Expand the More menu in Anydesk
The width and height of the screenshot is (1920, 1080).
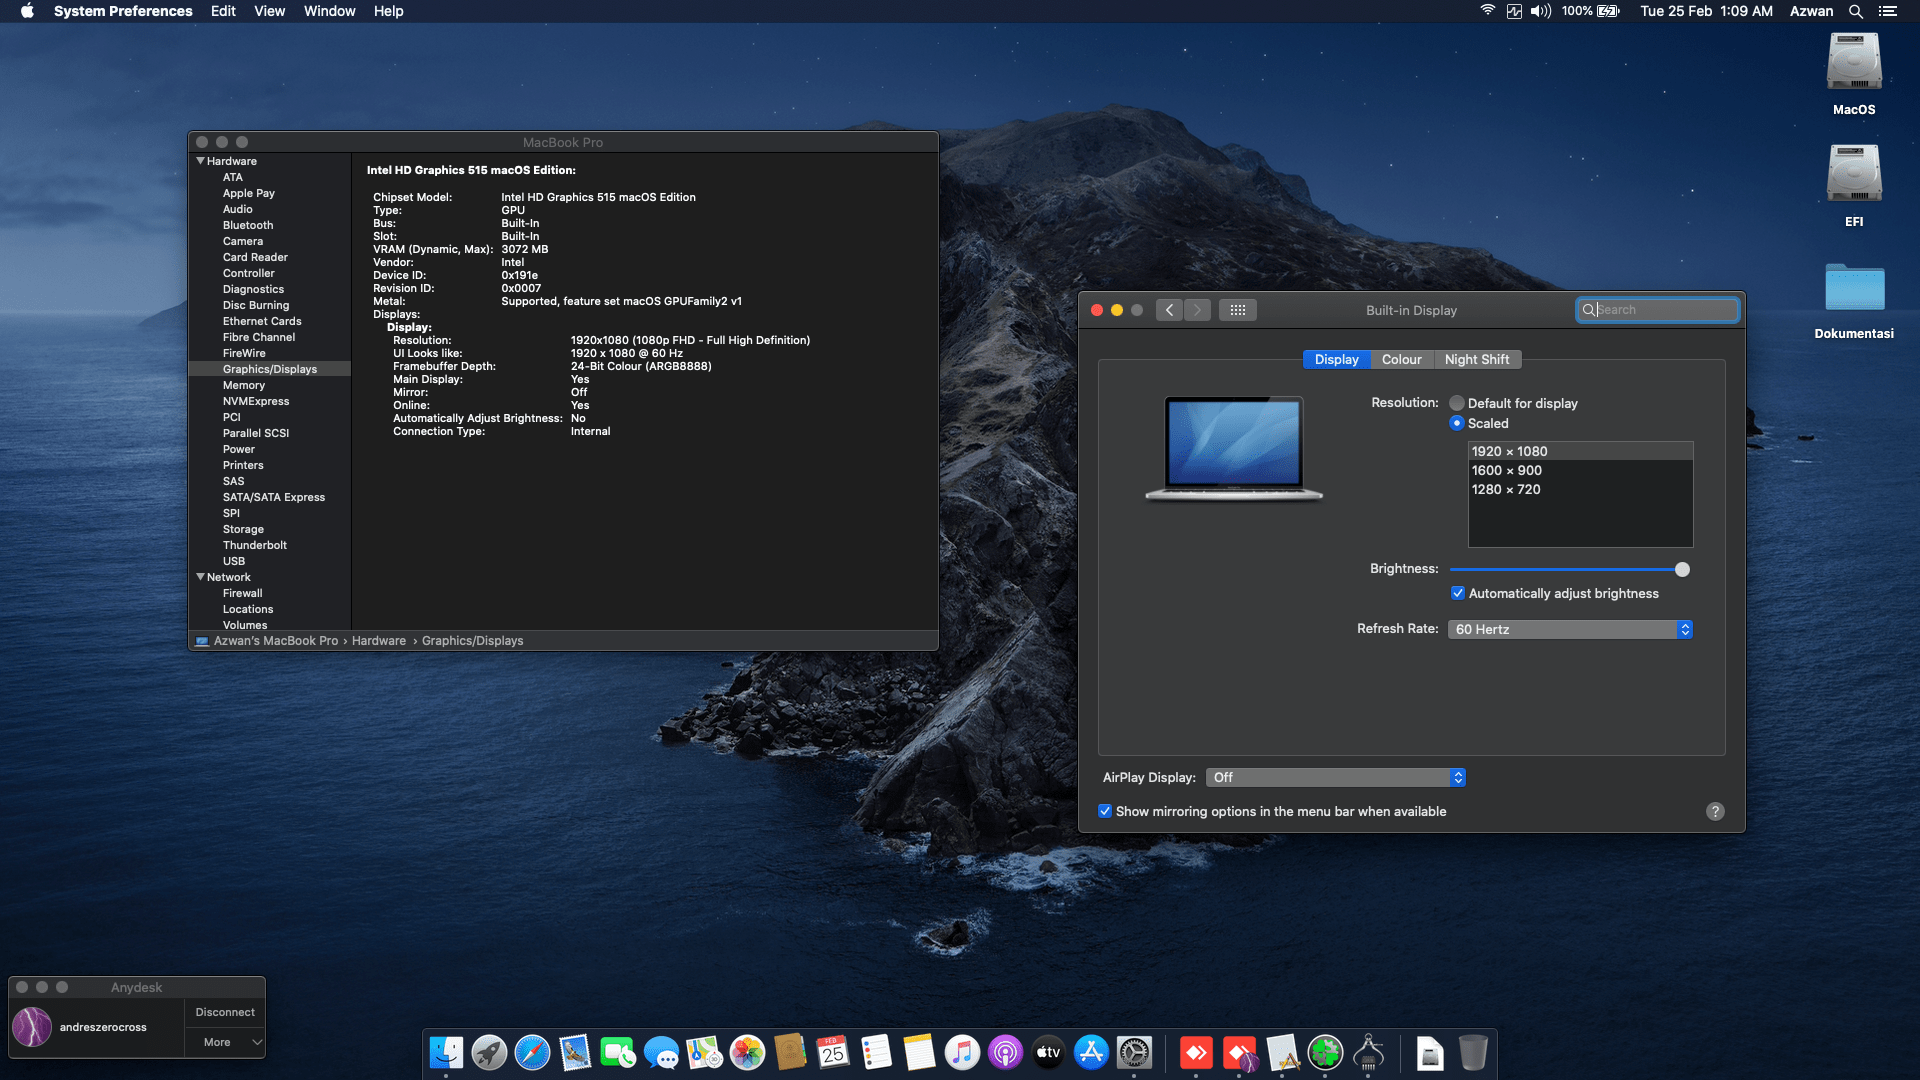(x=225, y=1042)
